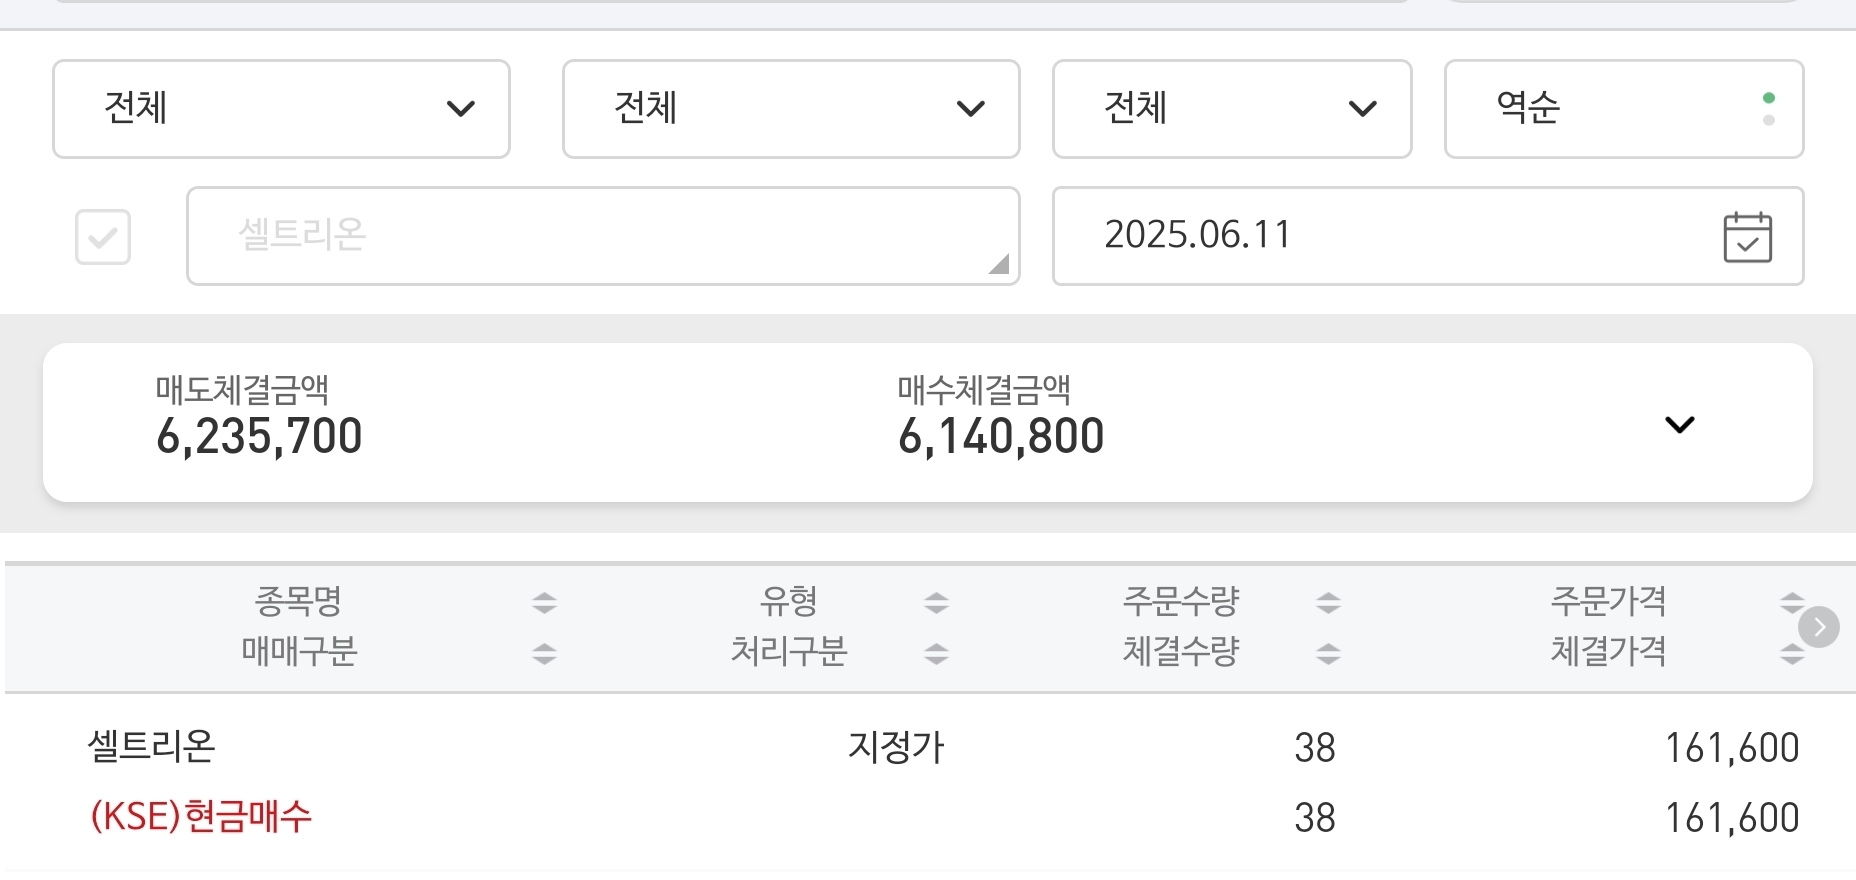Image resolution: width=1856 pixels, height=880 pixels.
Task: Click the 셀트리온 stock search field
Action: click(603, 236)
